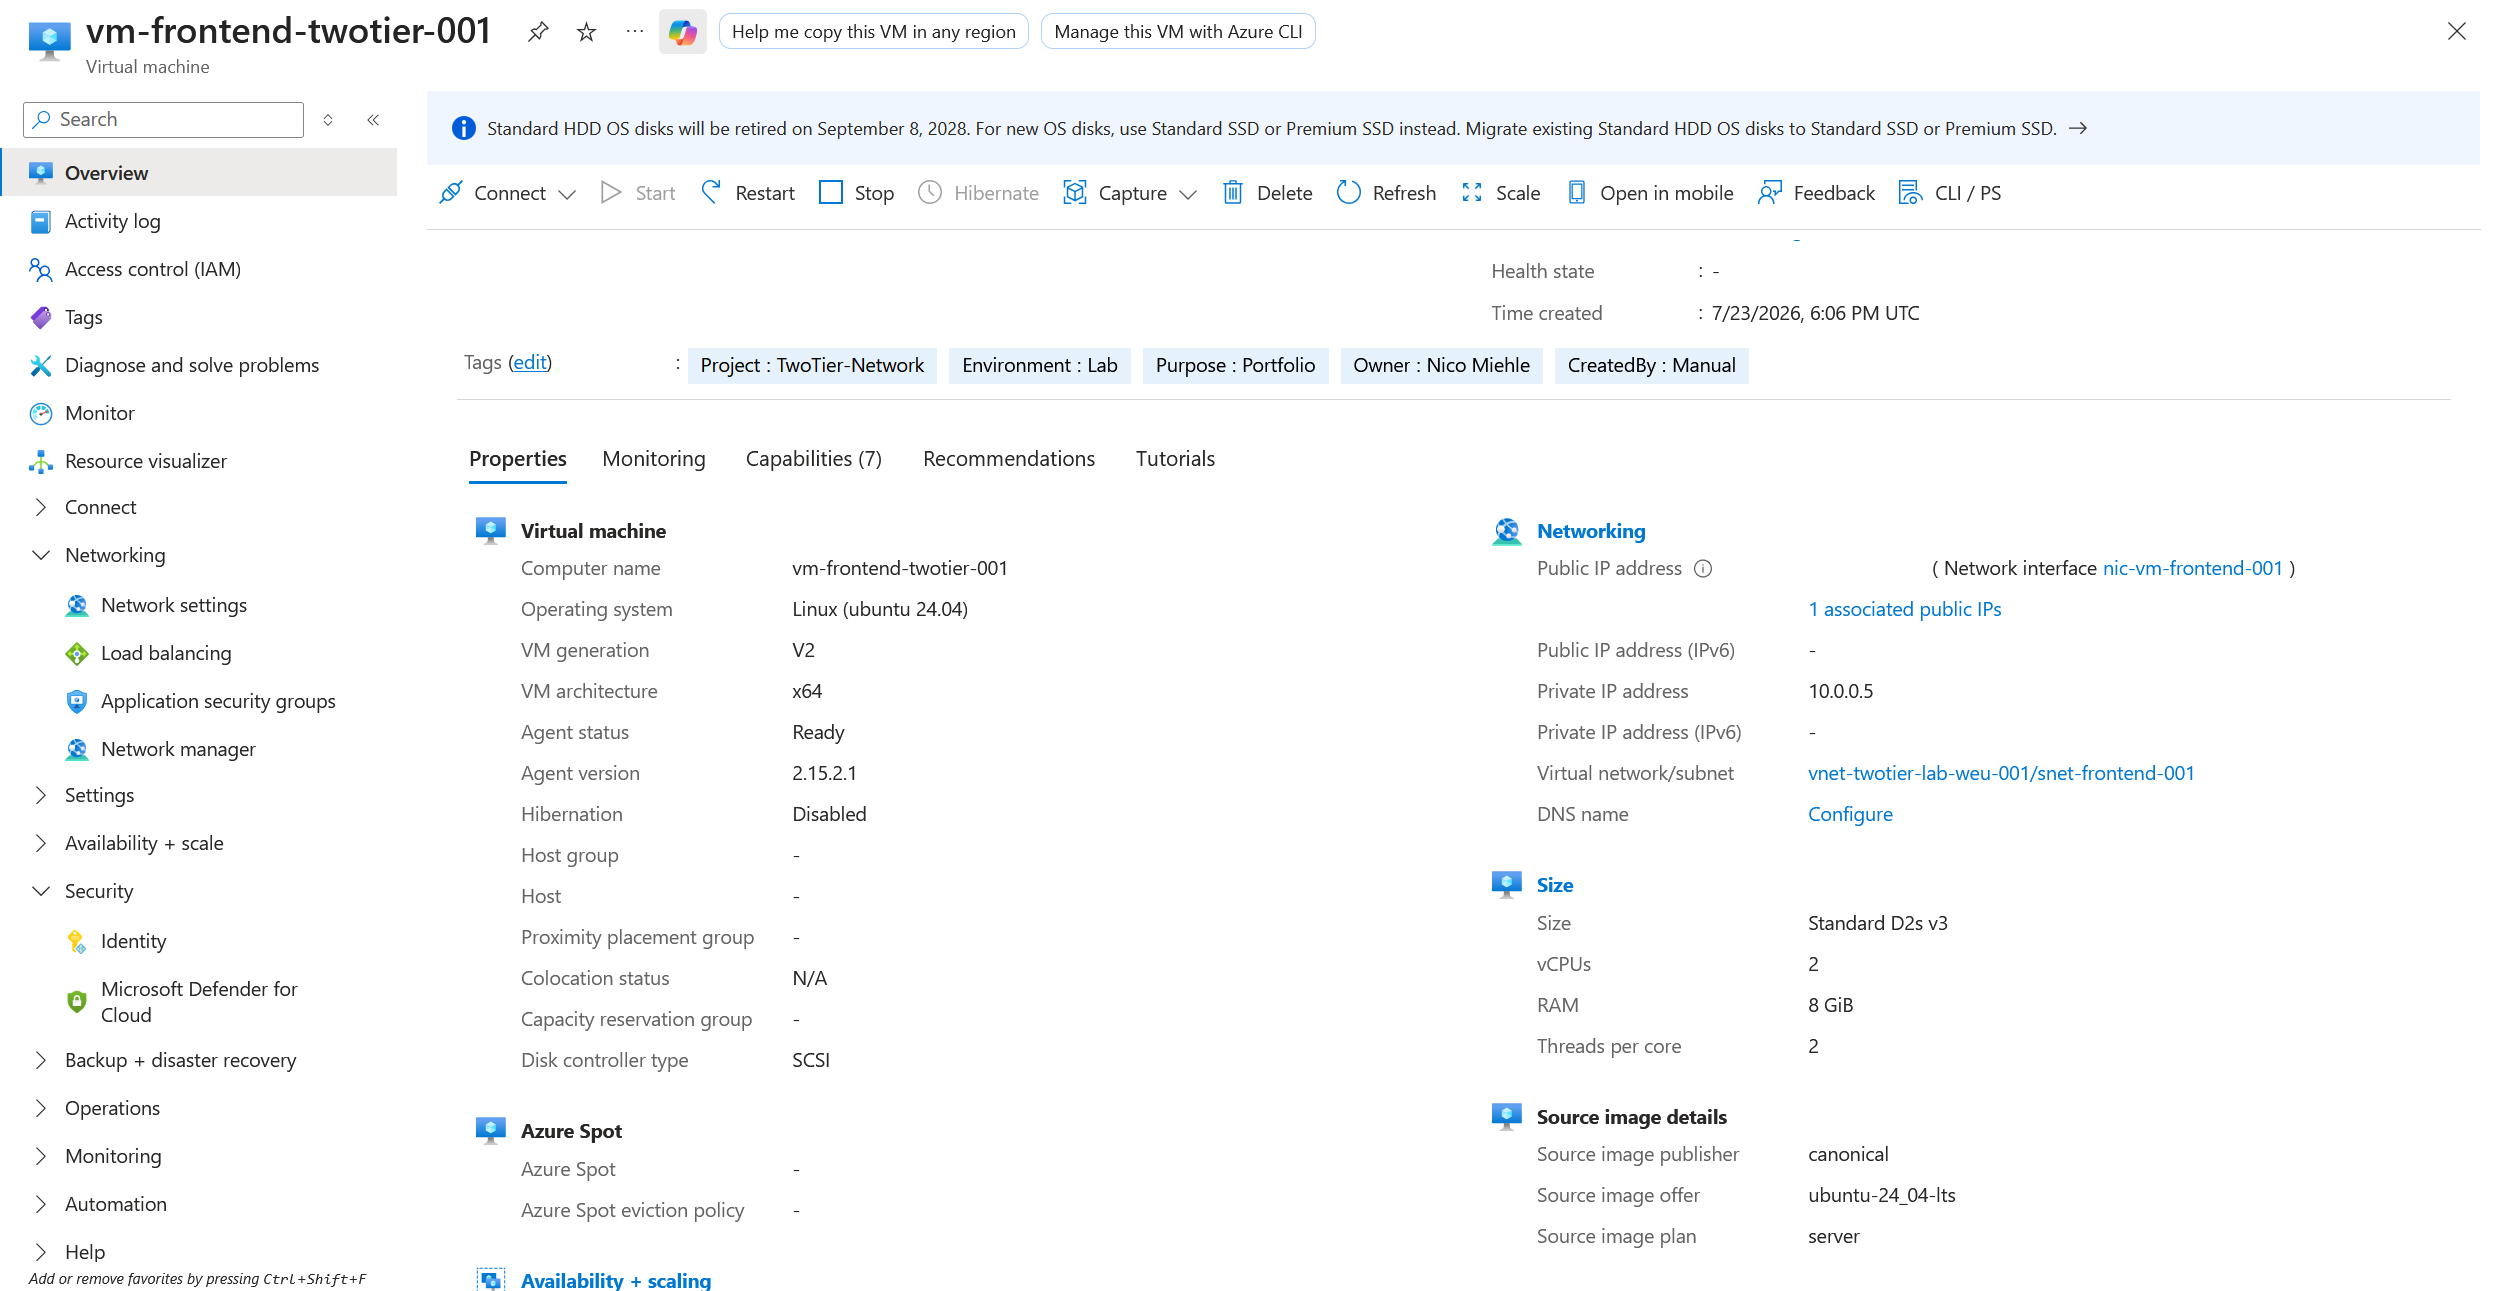Click the Activity log icon in sidebar
Image resolution: width=2502 pixels, height=1291 pixels.
(41, 222)
